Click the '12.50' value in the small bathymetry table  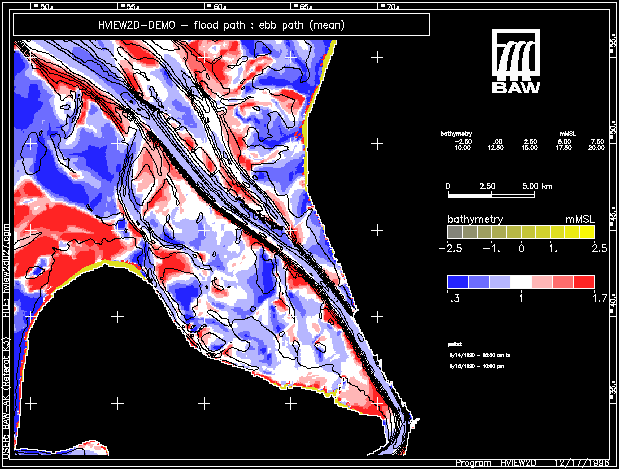496,148
